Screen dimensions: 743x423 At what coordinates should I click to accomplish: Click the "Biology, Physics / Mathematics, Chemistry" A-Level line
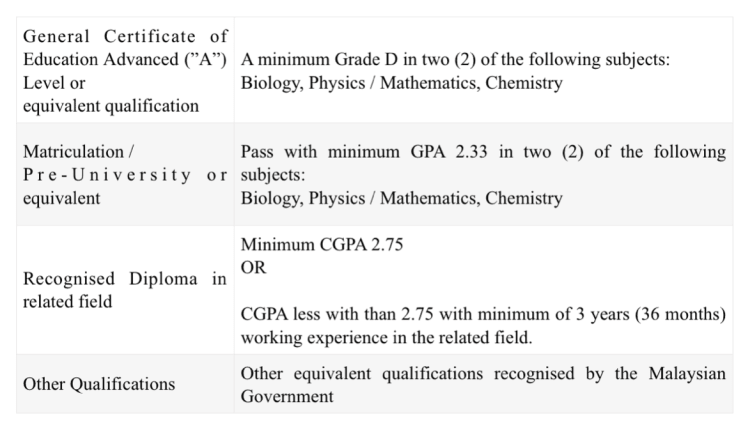point(401,83)
